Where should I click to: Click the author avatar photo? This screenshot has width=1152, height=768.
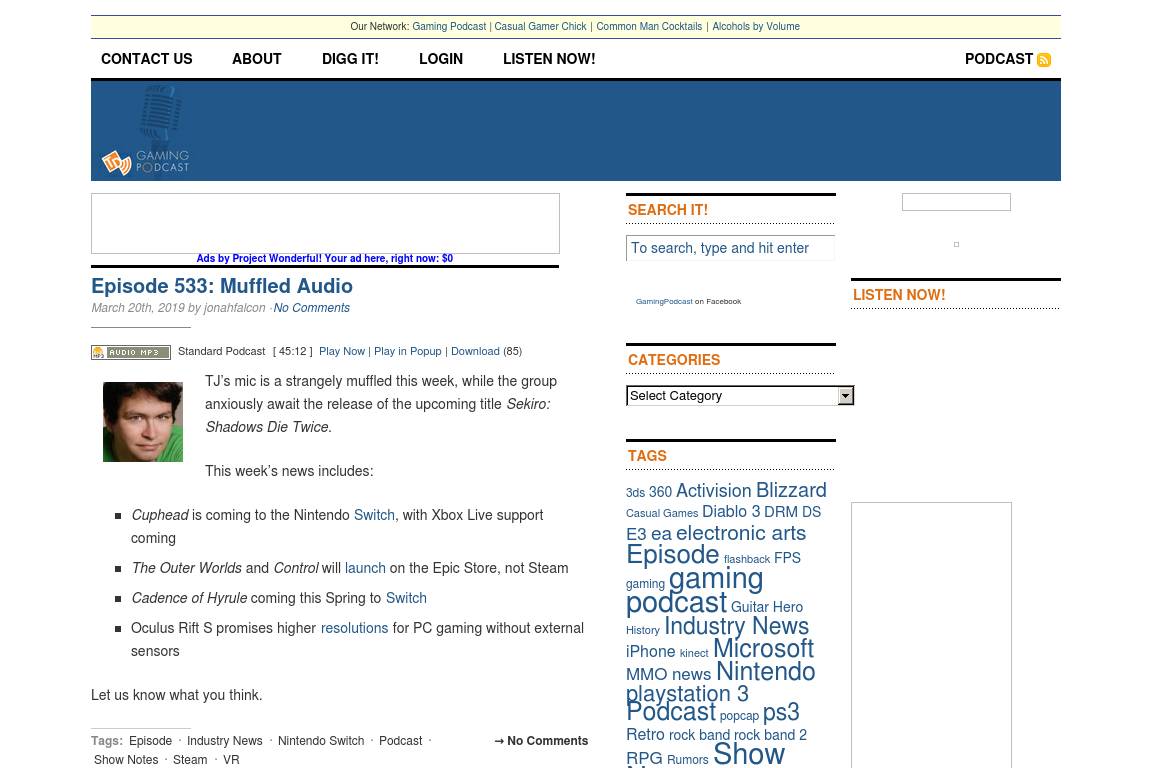(143, 422)
